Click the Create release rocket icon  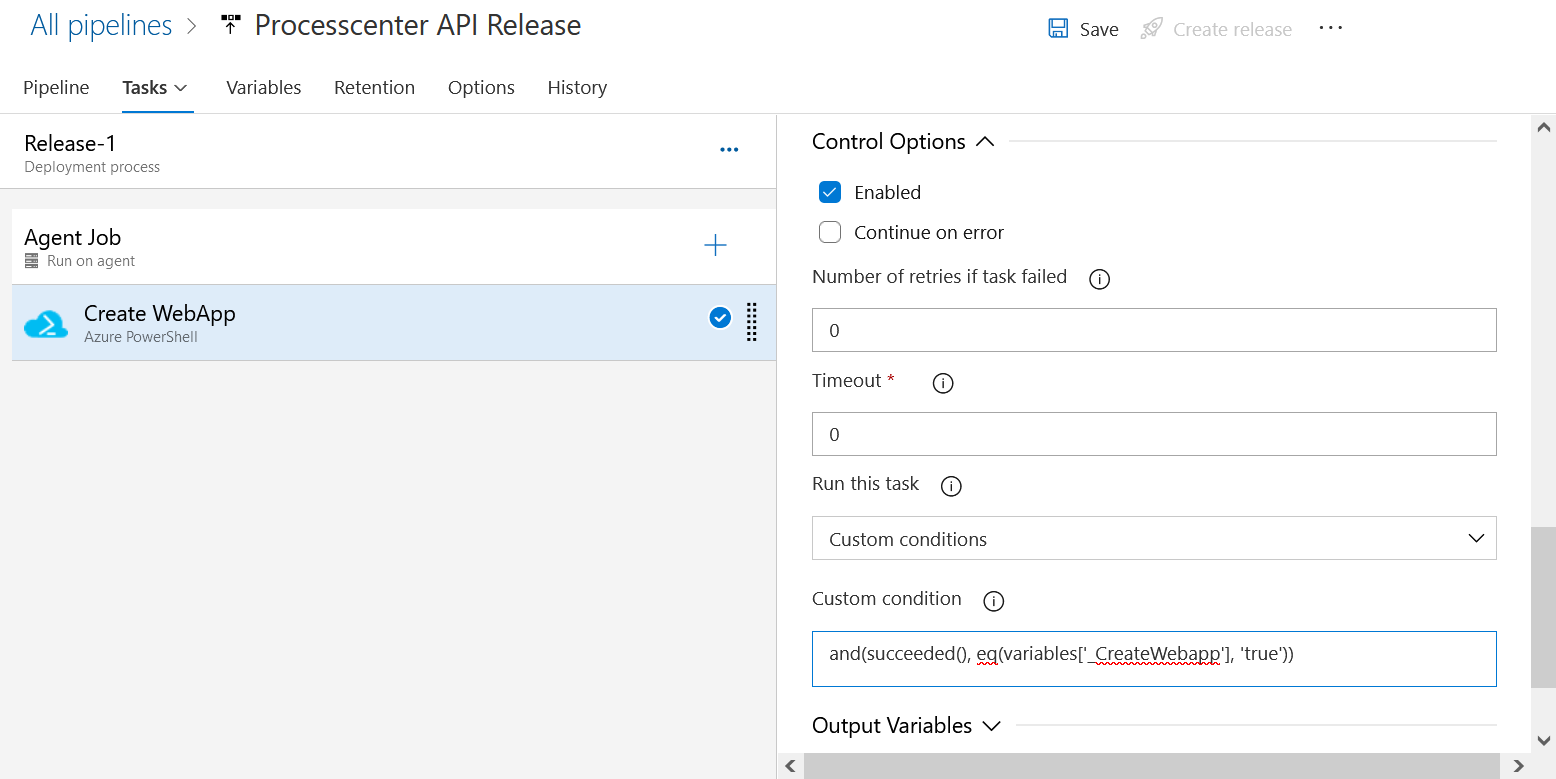tap(1152, 29)
